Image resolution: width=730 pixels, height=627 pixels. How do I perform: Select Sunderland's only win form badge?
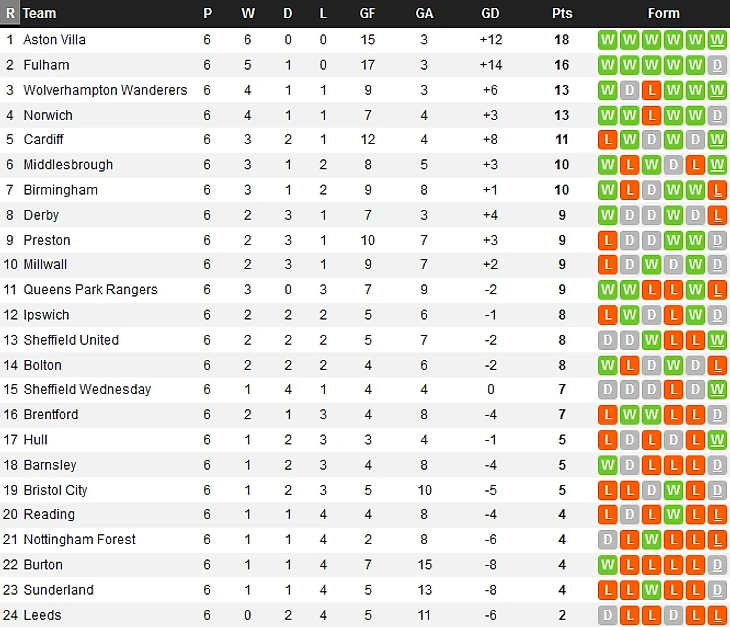[651, 590]
